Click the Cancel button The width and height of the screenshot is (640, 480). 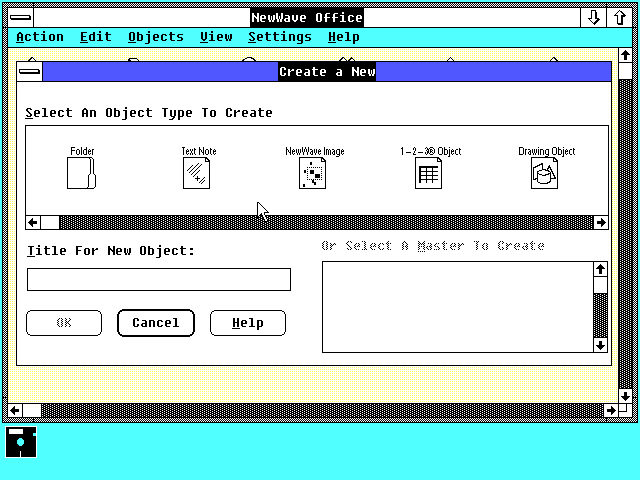click(156, 323)
